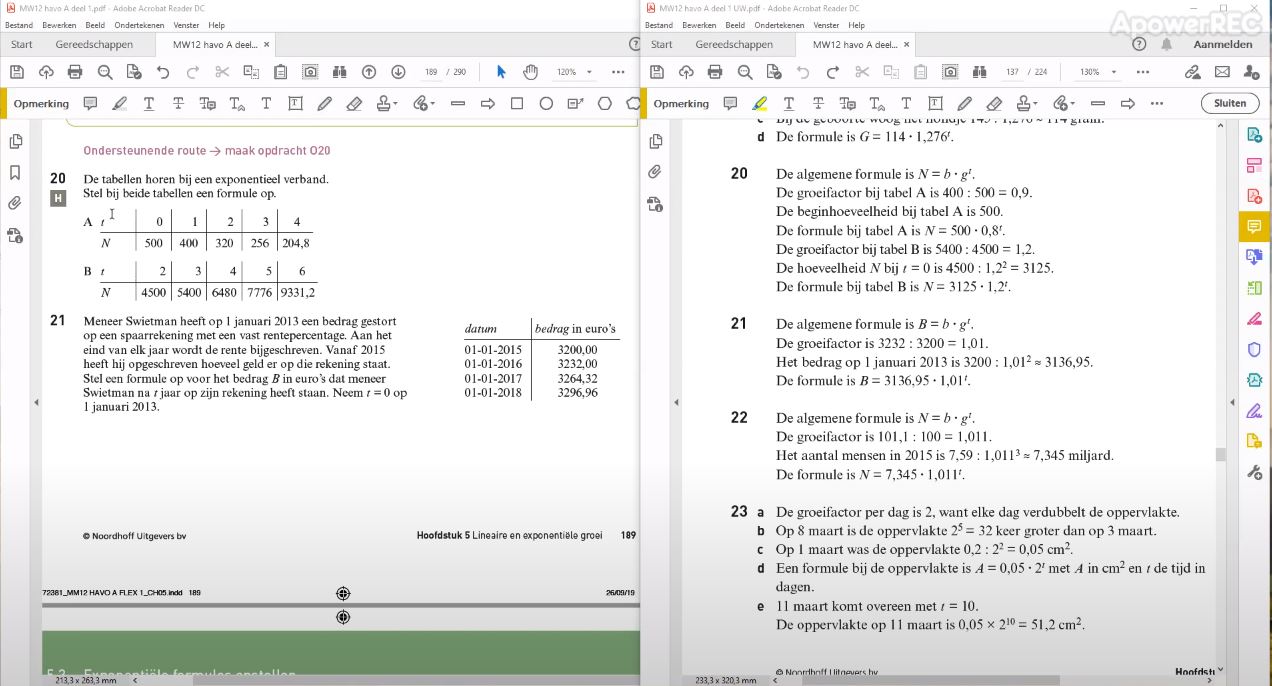
Task: Show more tools ellipsis in right main toolbar
Action: [1143, 72]
